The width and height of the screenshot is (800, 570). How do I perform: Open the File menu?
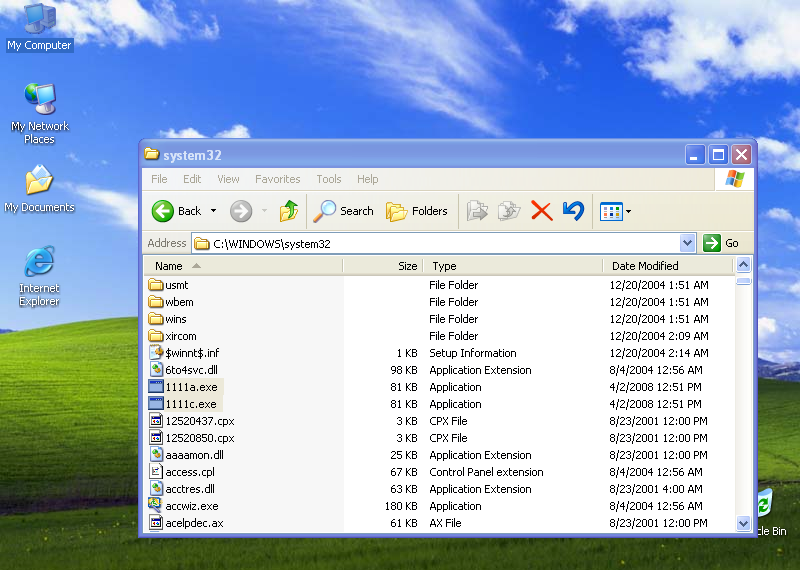pyautogui.click(x=159, y=179)
